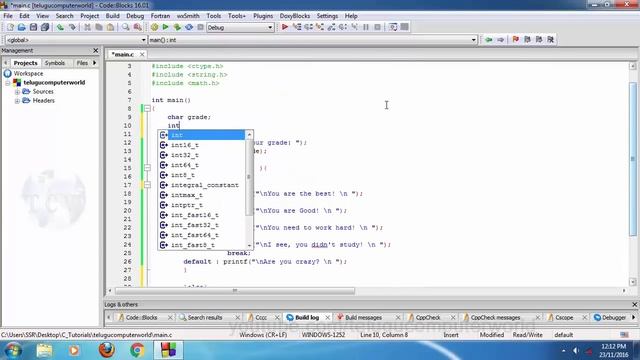Open the Build messages log tab
The width and height of the screenshot is (640, 360).
[x=363, y=318]
